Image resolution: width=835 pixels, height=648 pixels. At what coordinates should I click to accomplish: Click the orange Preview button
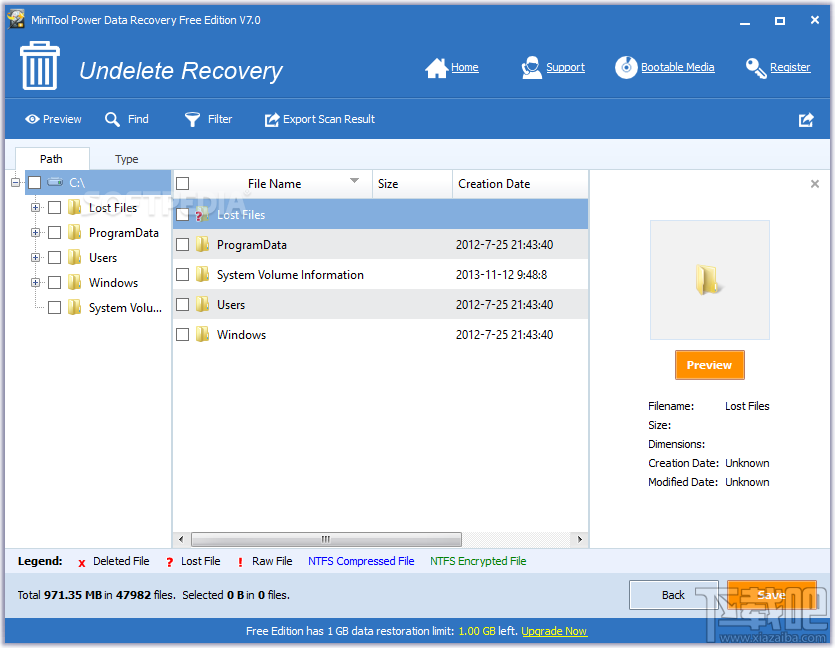(709, 365)
